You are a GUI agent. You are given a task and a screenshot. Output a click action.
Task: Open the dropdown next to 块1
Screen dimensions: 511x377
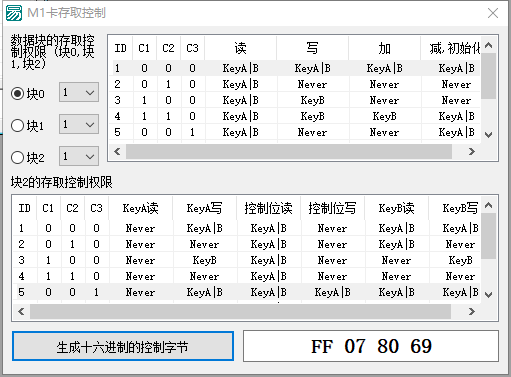pyautogui.click(x=79, y=124)
